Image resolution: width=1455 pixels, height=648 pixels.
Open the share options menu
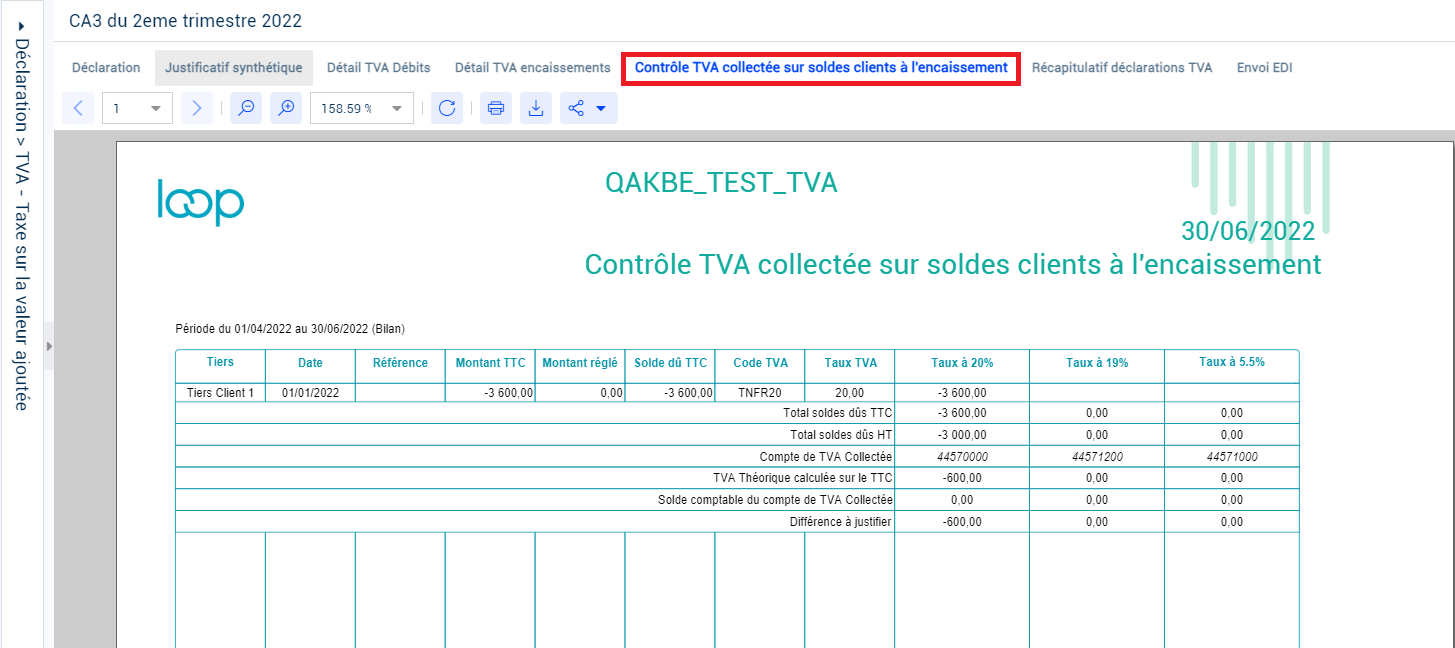pos(589,108)
